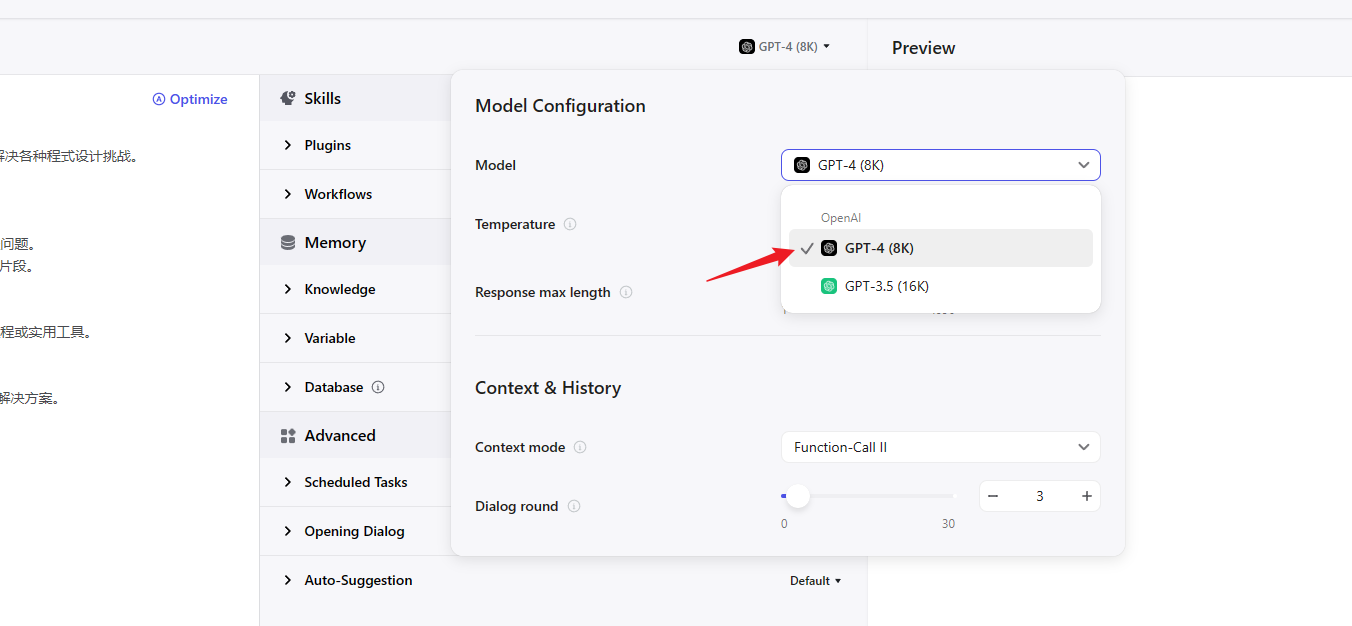Open the Context mode Function-Call II dropdown
Viewport: 1352px width, 626px height.
pyautogui.click(x=940, y=447)
